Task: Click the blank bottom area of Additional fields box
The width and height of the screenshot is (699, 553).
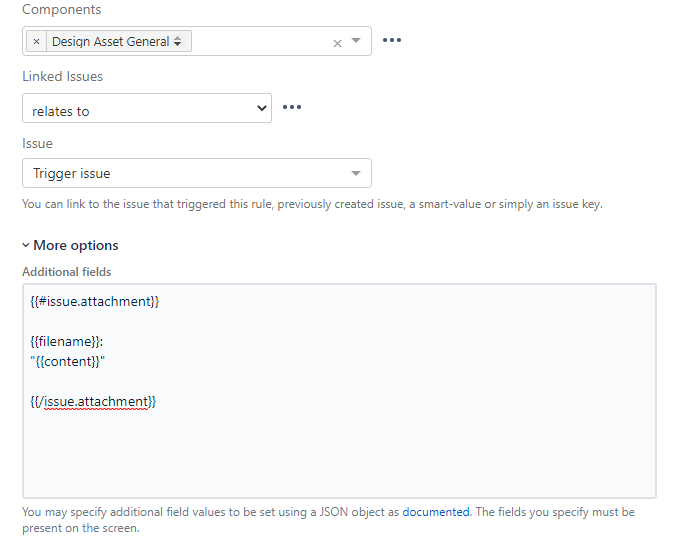Action: tap(339, 455)
